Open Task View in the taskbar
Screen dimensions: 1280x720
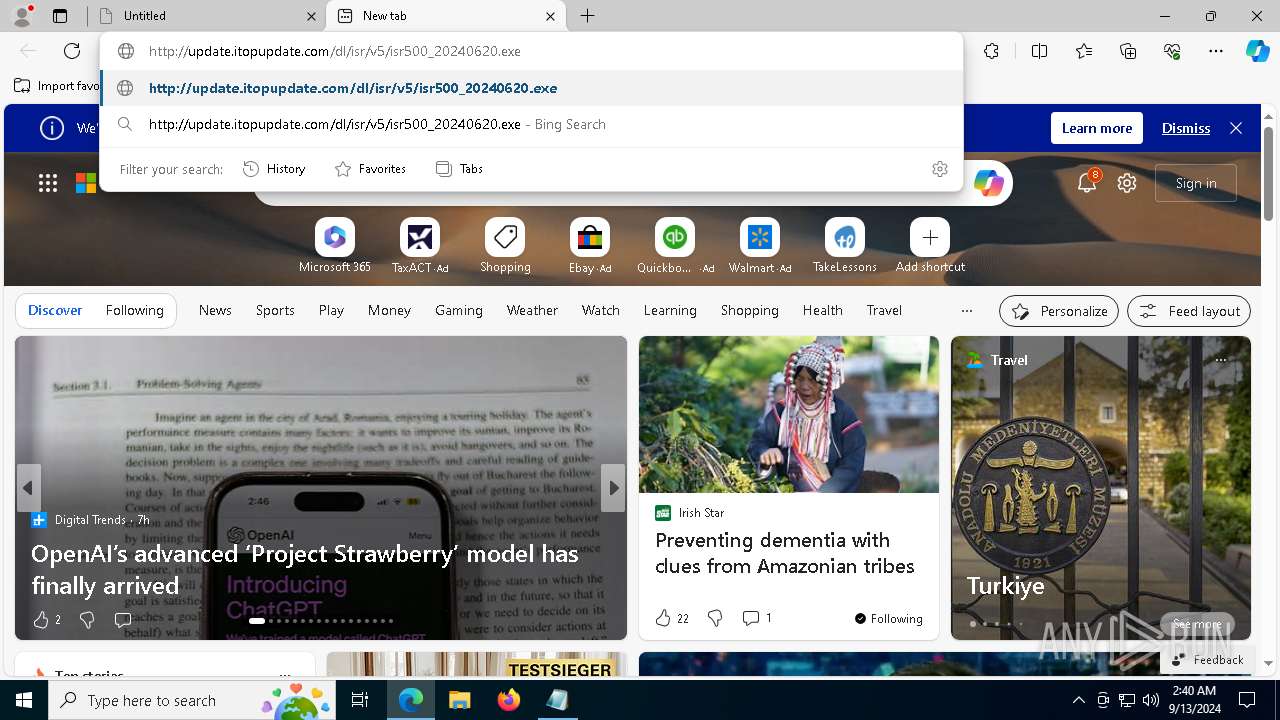(x=360, y=700)
